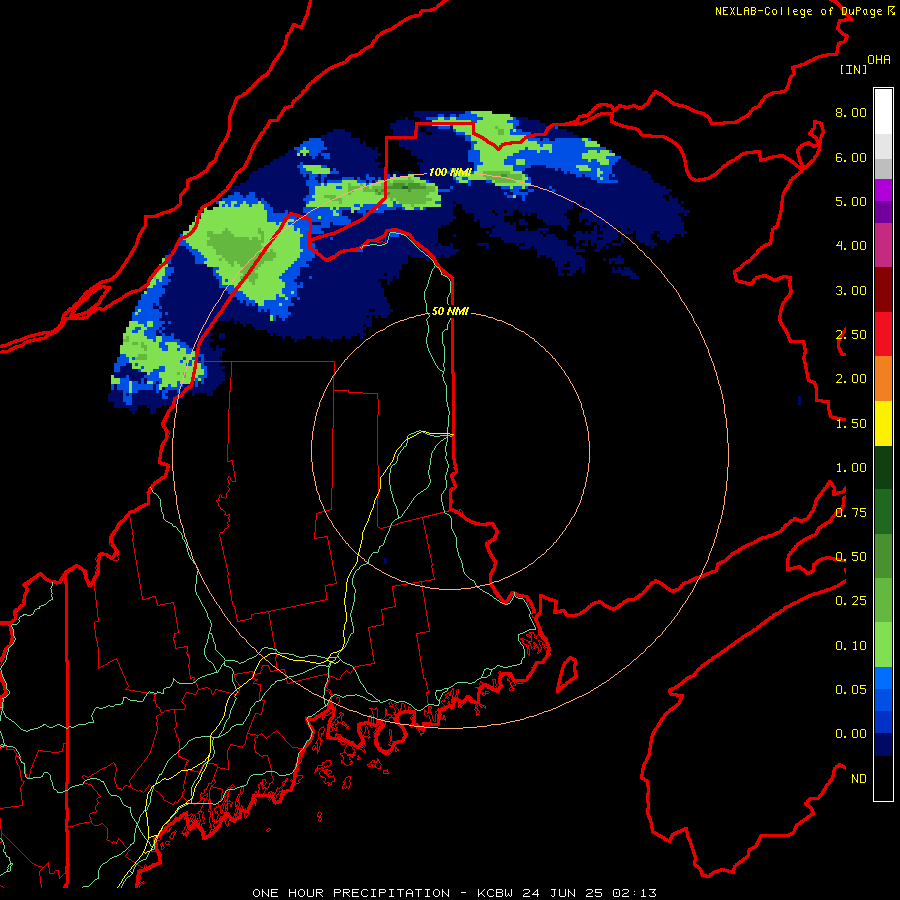This screenshot has width=900, height=900.
Task: Click the 1.00 legend value
Action: pos(851,468)
